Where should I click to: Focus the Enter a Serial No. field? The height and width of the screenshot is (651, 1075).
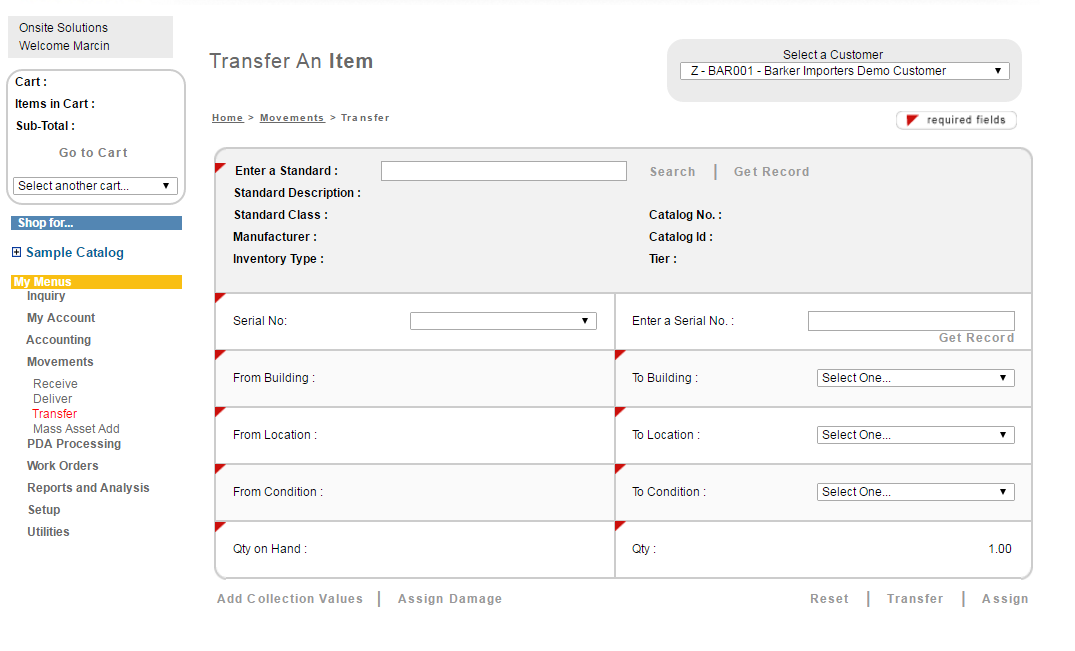910,321
